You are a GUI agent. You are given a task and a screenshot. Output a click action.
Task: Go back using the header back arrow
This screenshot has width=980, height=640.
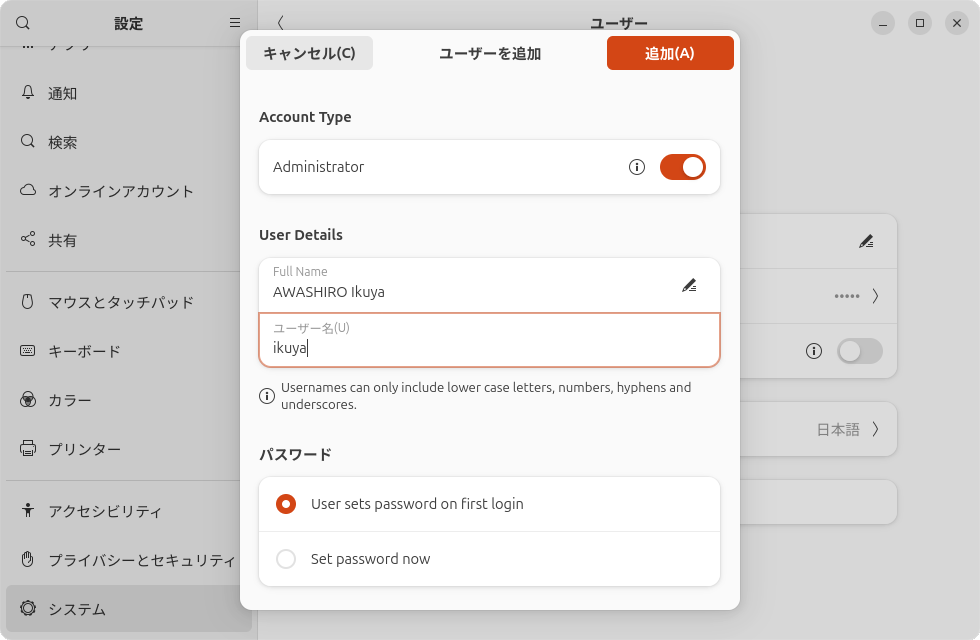click(x=281, y=23)
